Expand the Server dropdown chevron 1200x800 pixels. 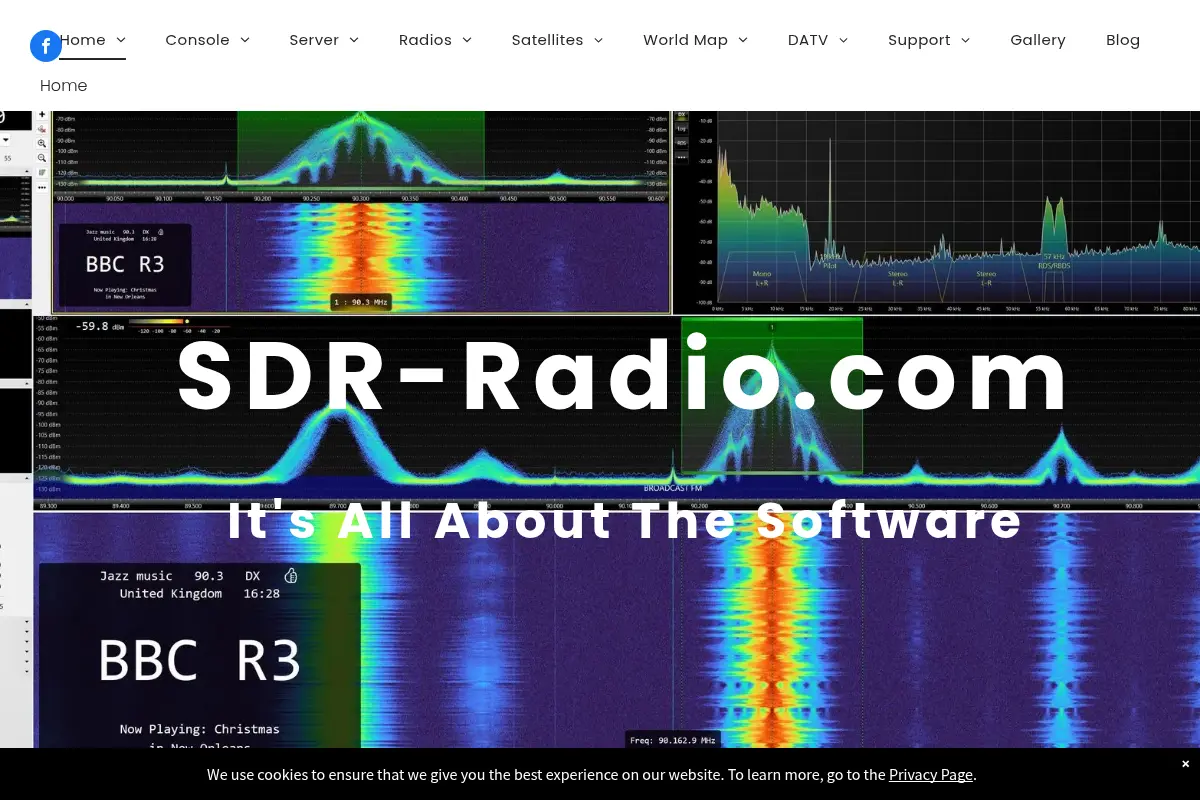click(x=354, y=40)
